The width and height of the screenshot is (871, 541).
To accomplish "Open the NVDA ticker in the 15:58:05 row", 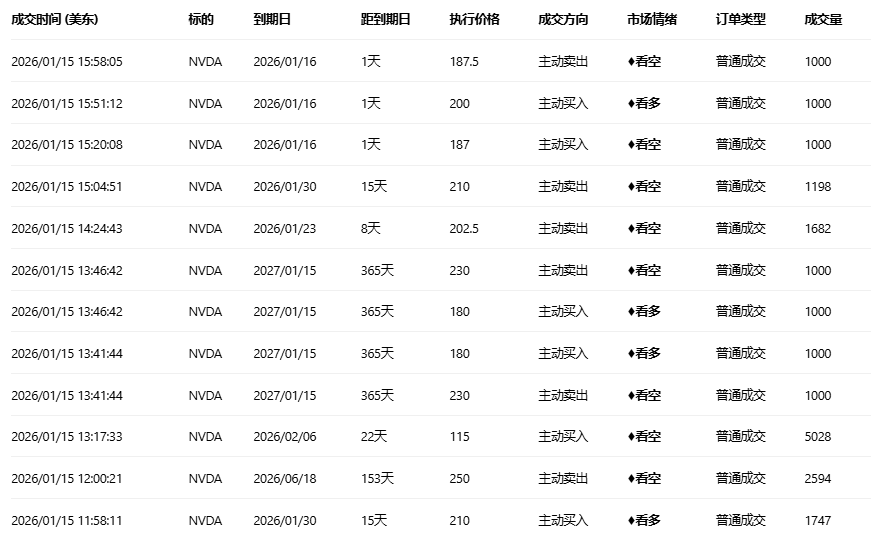I will [x=205, y=62].
